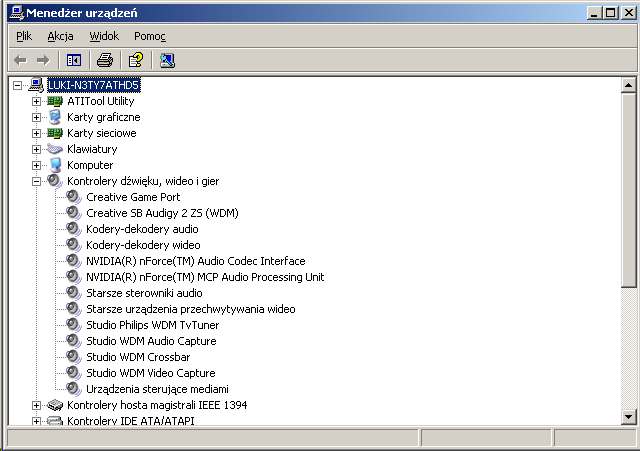The width and height of the screenshot is (640, 451).
Task: Click the nForce MCP Audio Processing Unit icon
Action: pos(74,277)
